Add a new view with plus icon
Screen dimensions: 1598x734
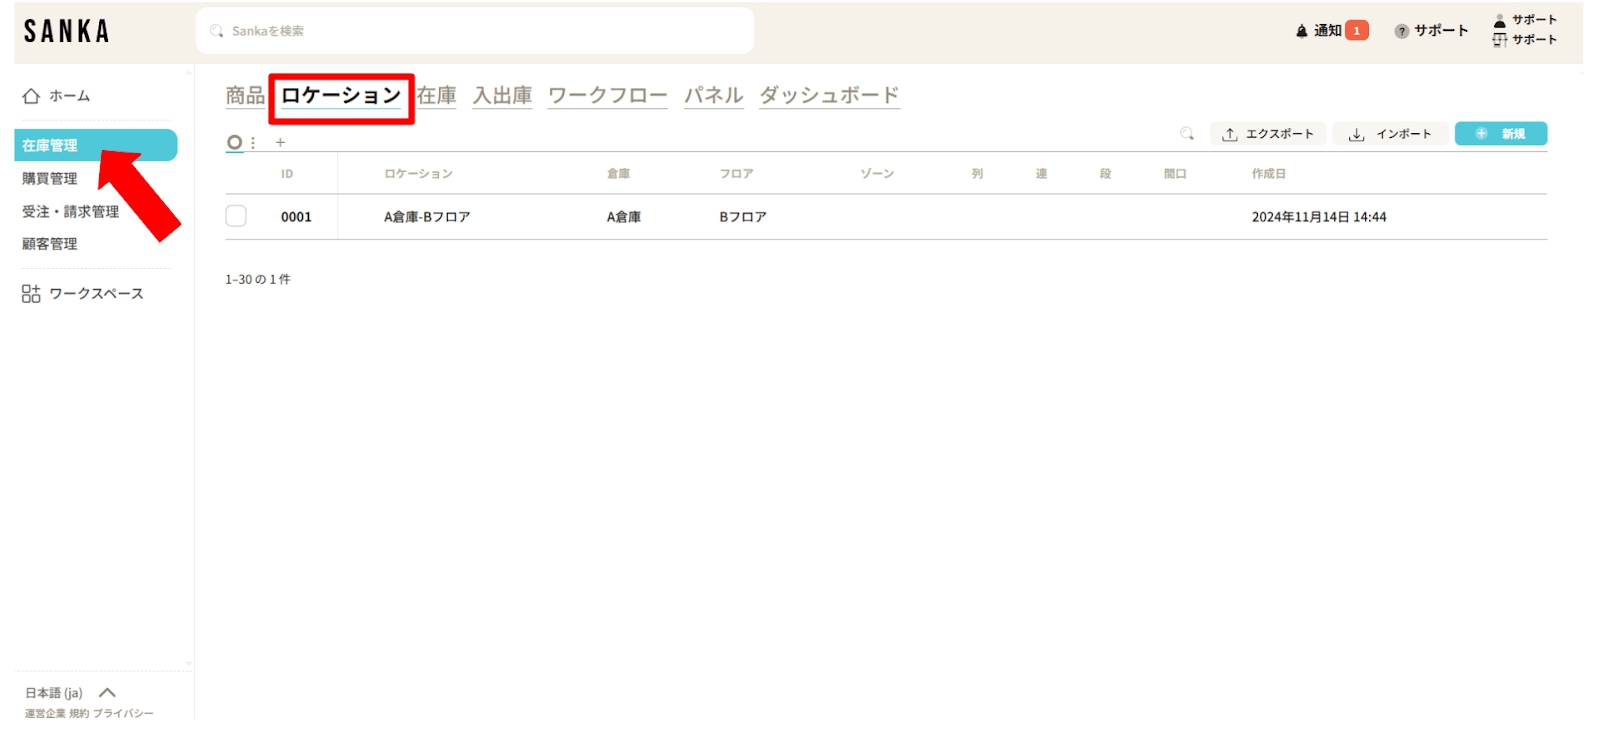pyautogui.click(x=280, y=143)
